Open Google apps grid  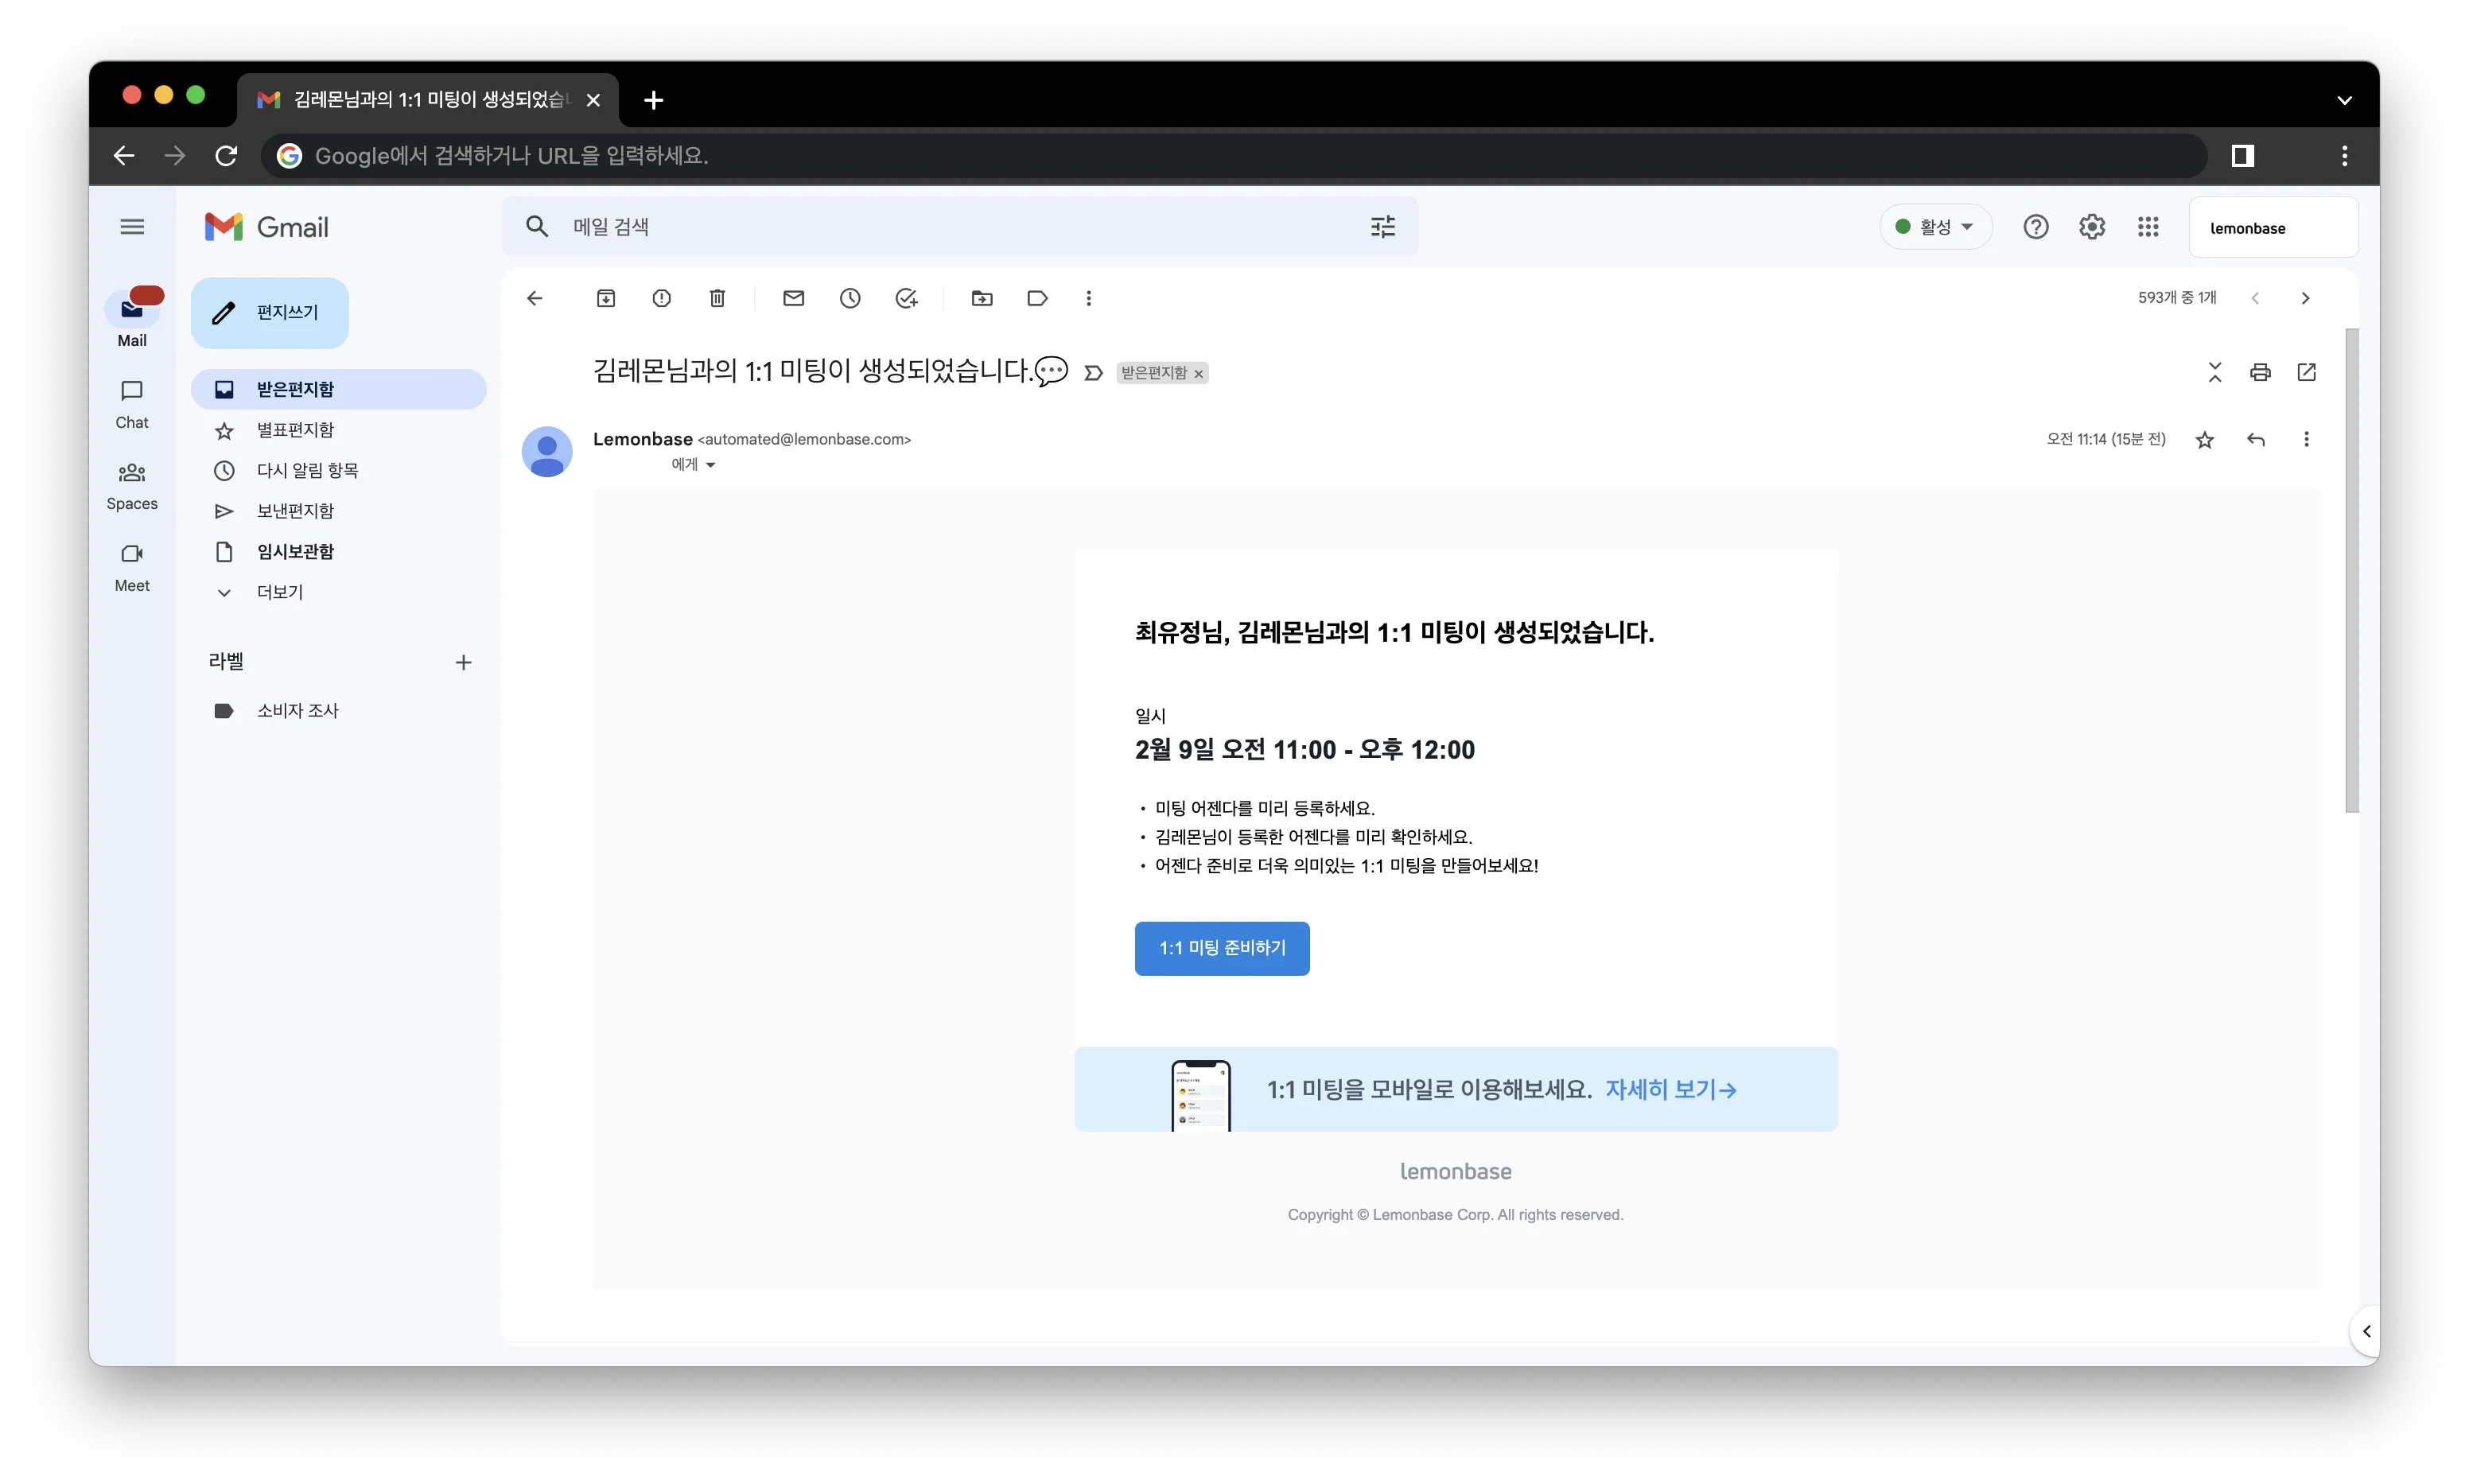tap(2148, 227)
